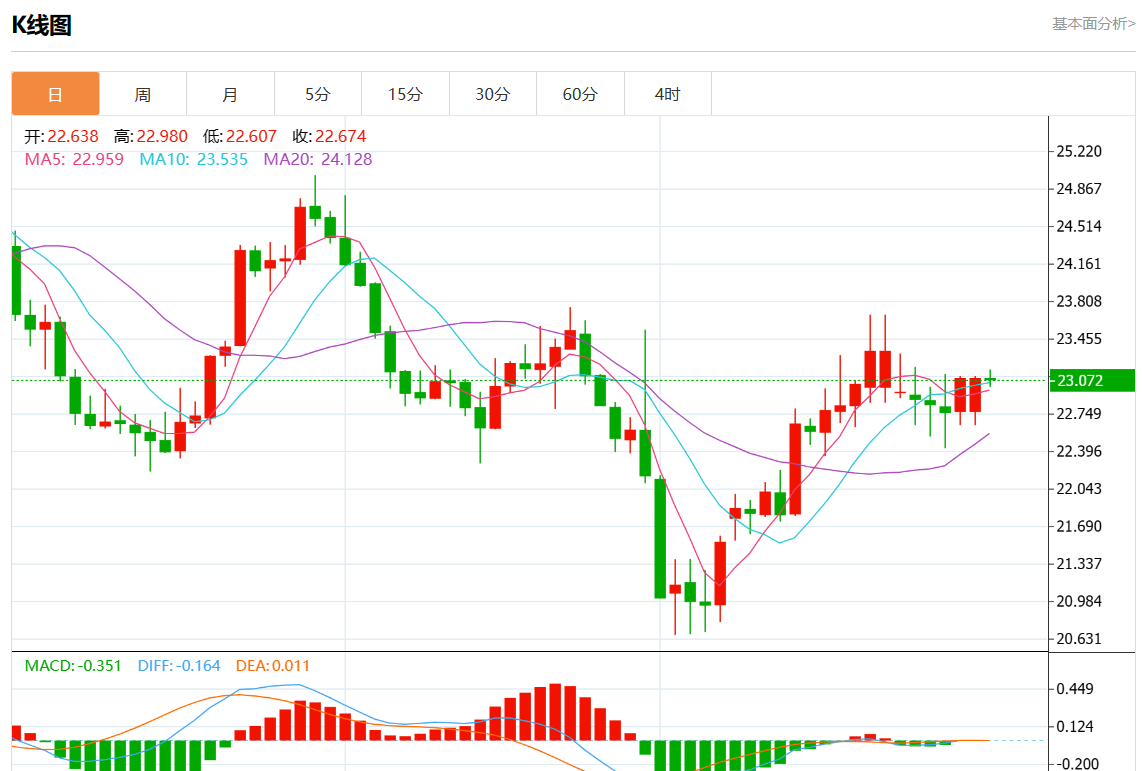
Task: Click the green 23.072 current price tag
Action: pos(1092,380)
